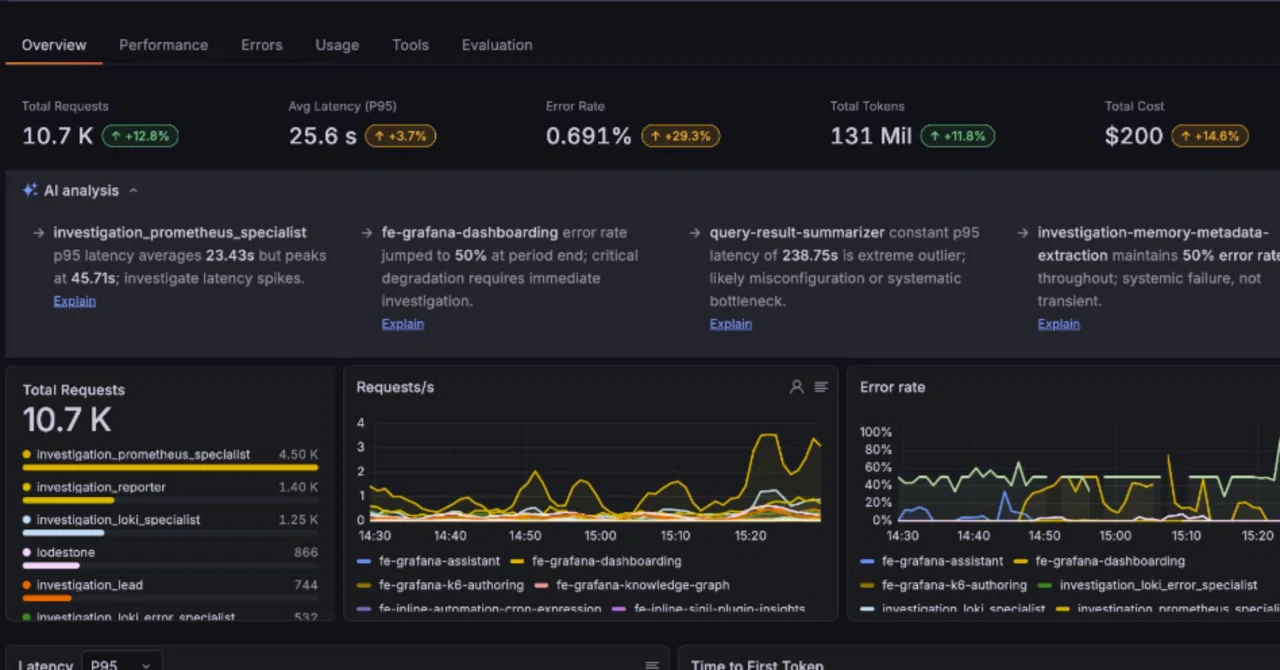Click the arrow icon beside investigation-memory-metadata-extraction insight
This screenshot has height=670, width=1280.
1023,232
